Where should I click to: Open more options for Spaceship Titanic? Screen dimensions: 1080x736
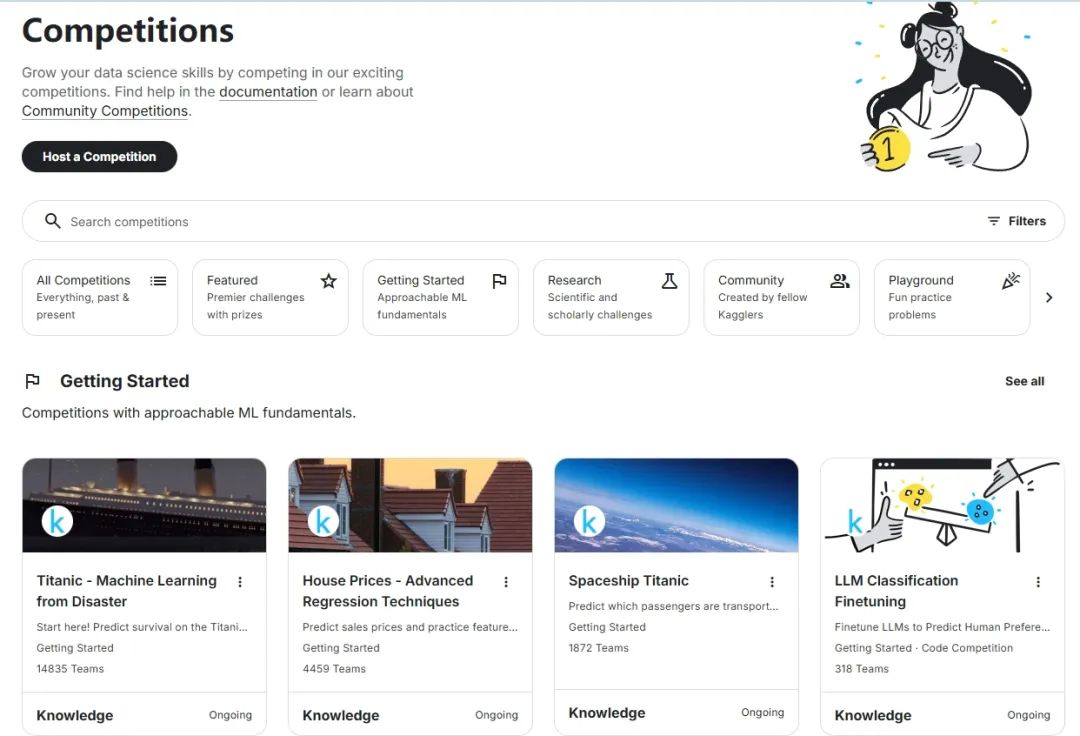(x=772, y=582)
